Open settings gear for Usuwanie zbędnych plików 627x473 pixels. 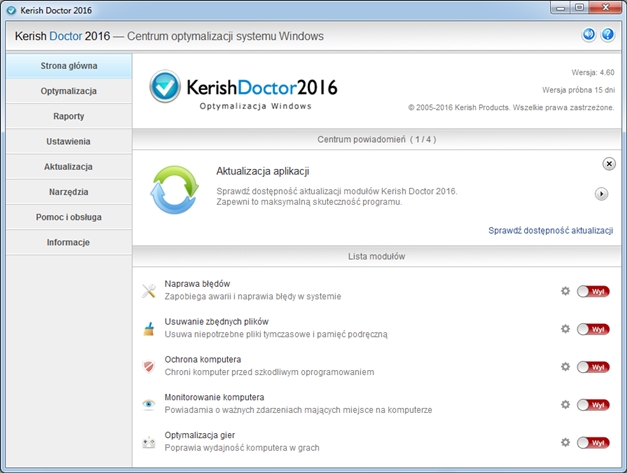(x=565, y=328)
